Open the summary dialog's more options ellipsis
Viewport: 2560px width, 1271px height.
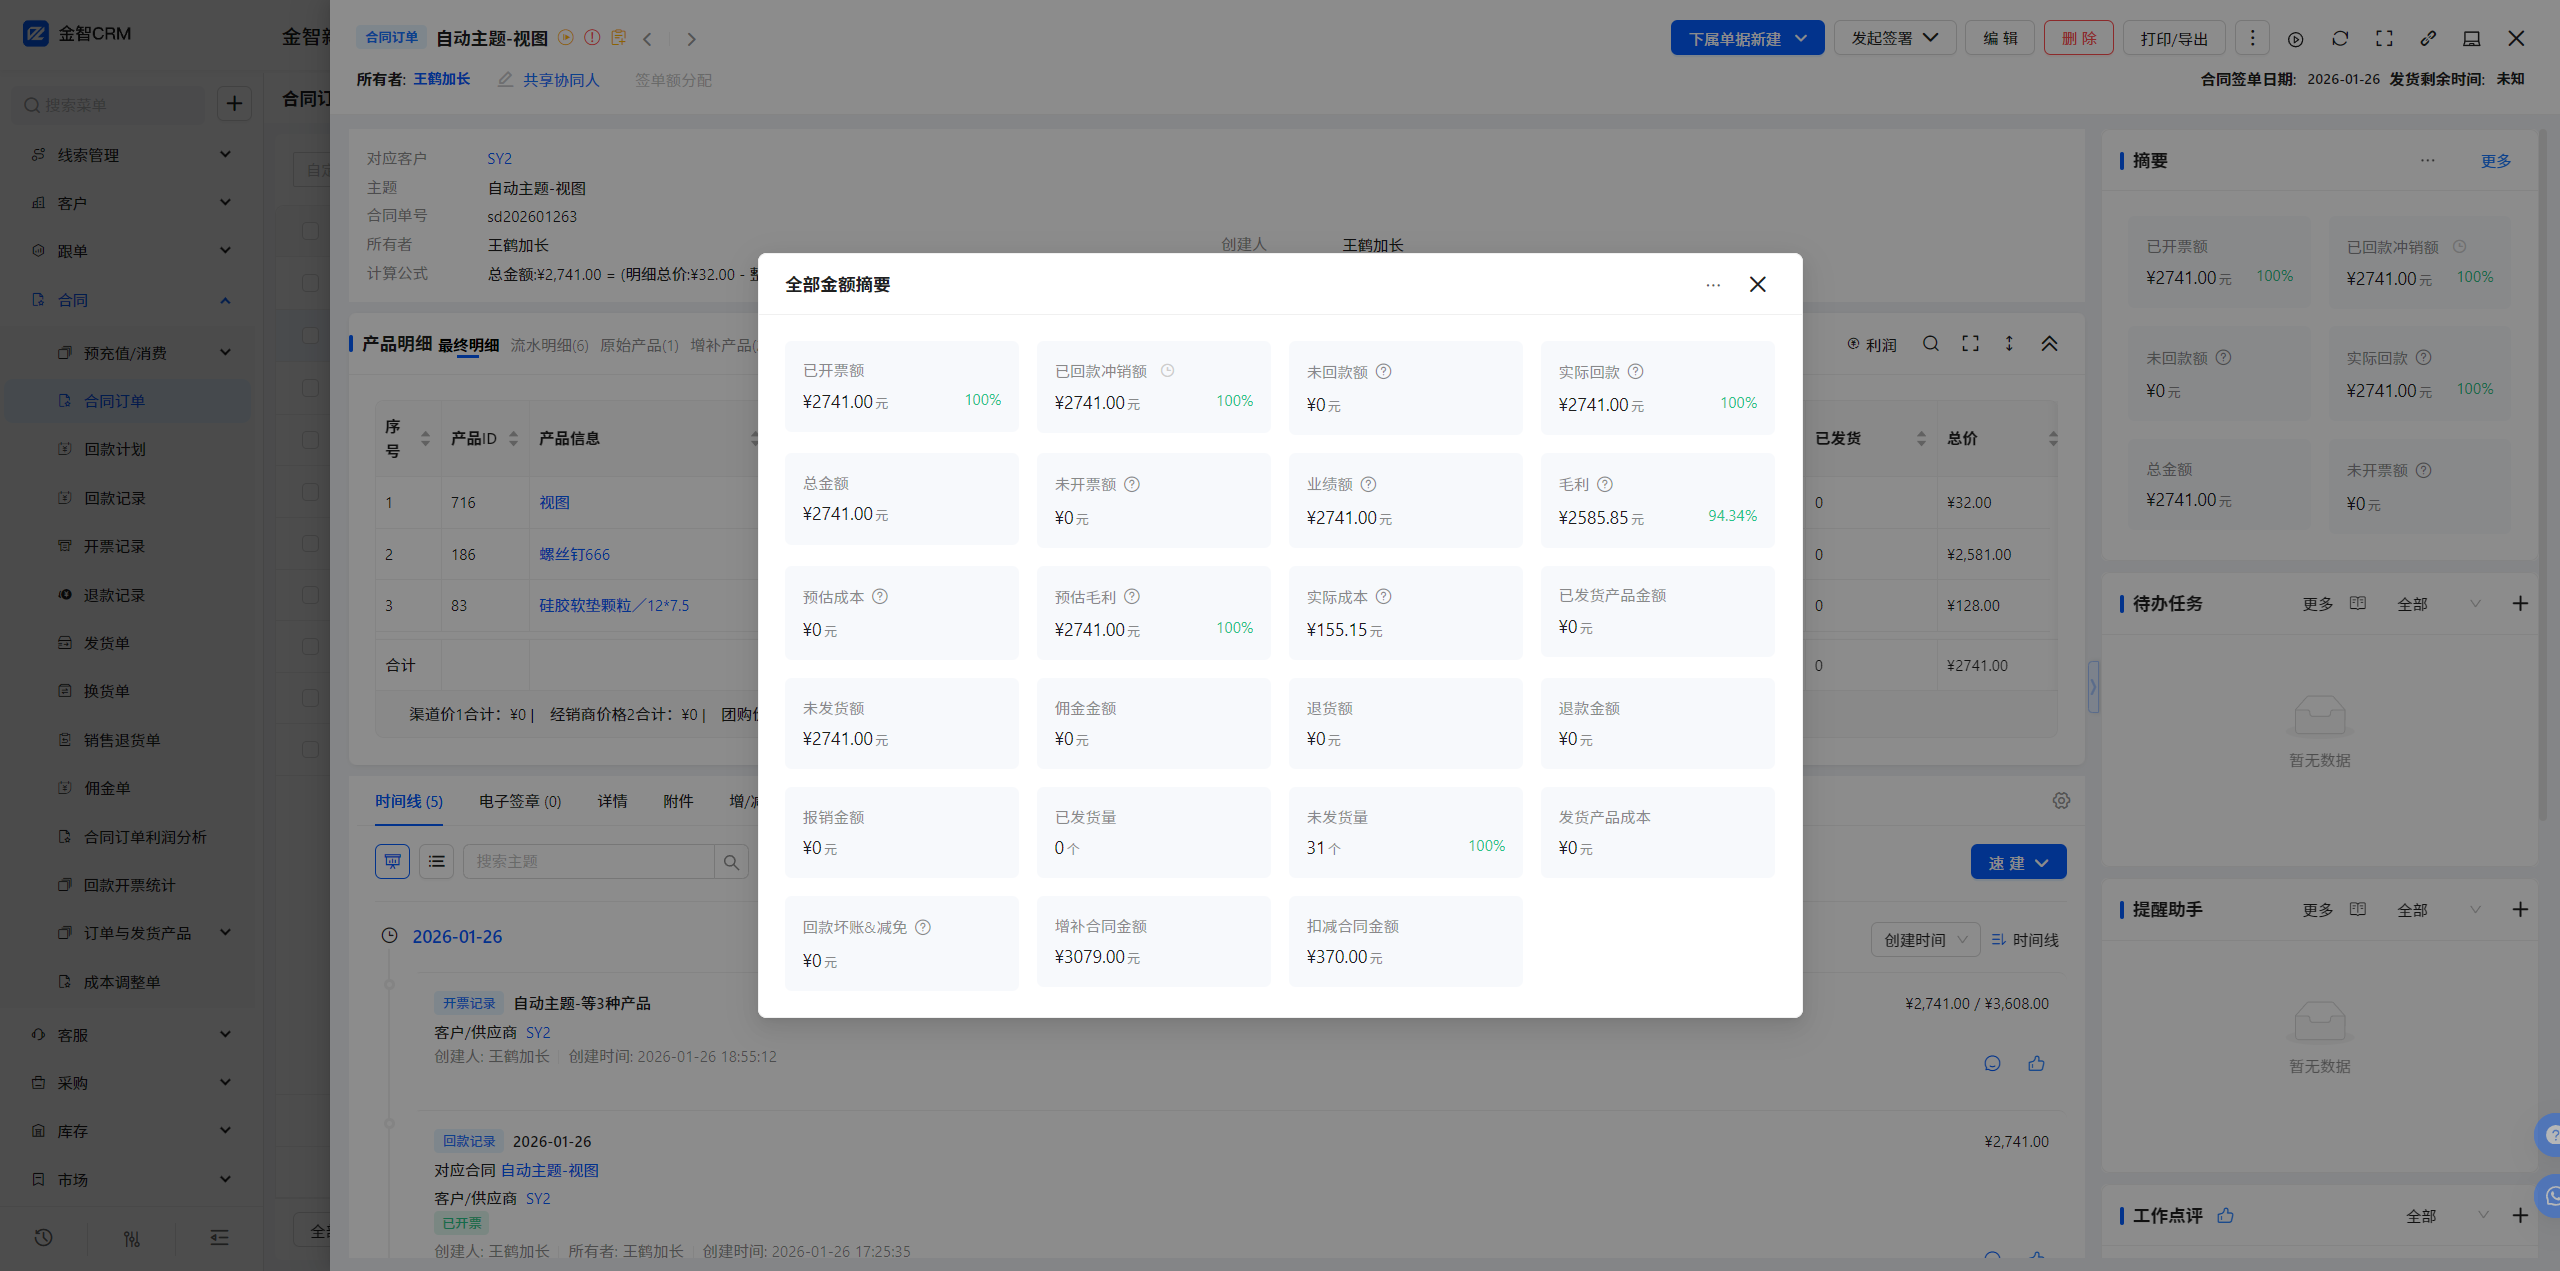[x=1713, y=285]
